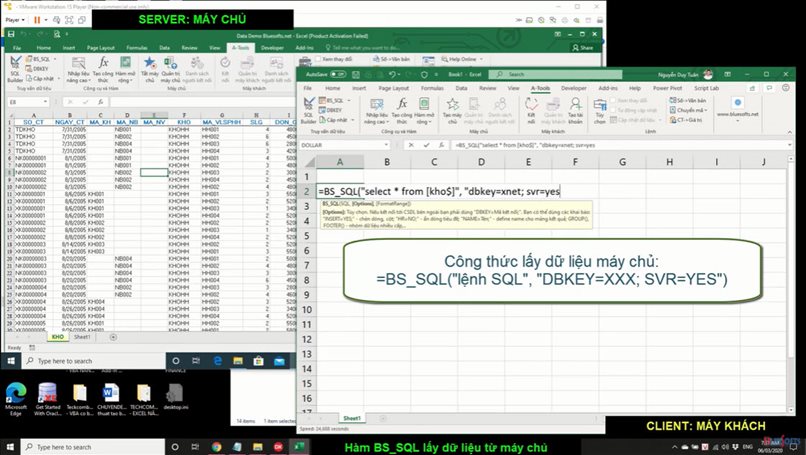Click VMware full screen icon
The image size is (806, 455).
pos(69,20)
